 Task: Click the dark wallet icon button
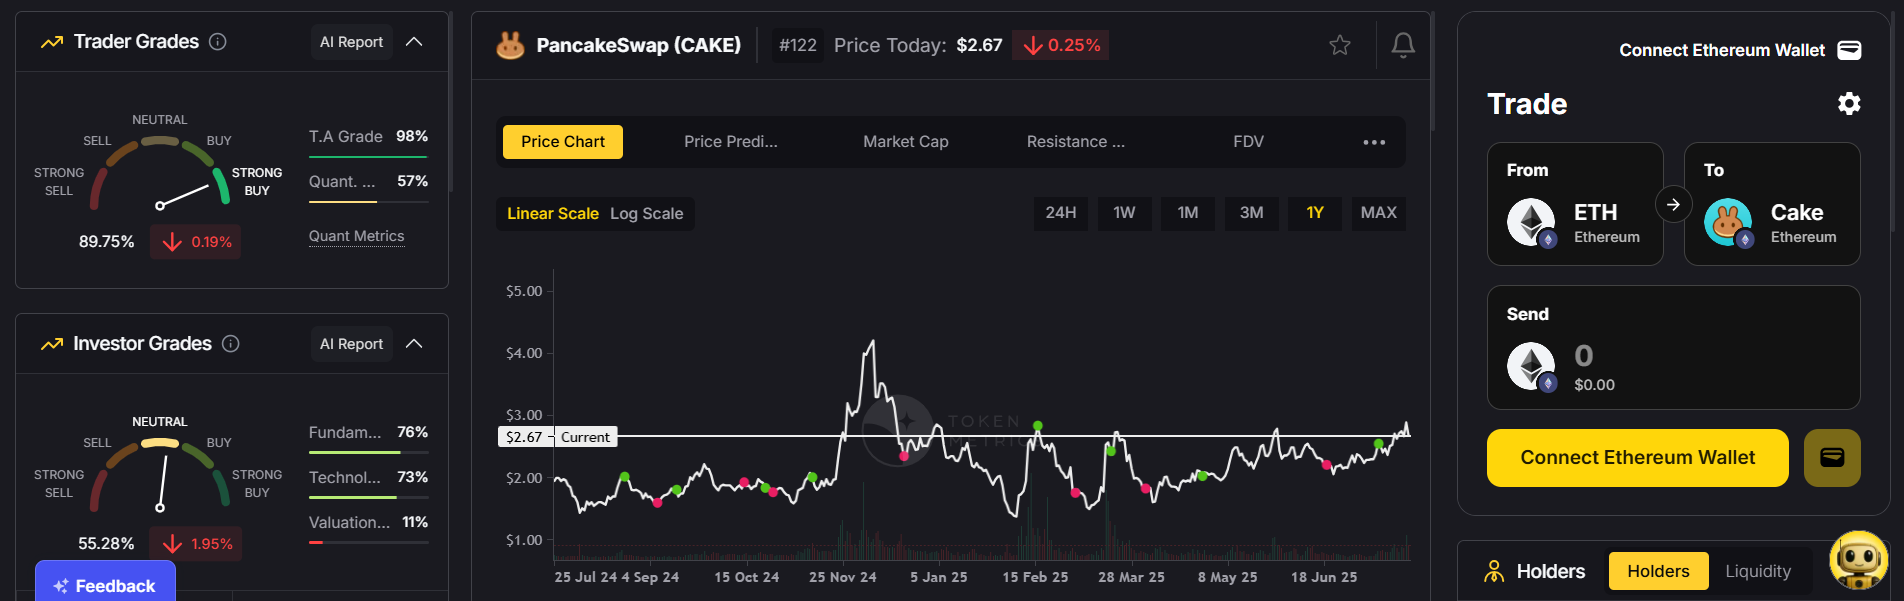1832,458
